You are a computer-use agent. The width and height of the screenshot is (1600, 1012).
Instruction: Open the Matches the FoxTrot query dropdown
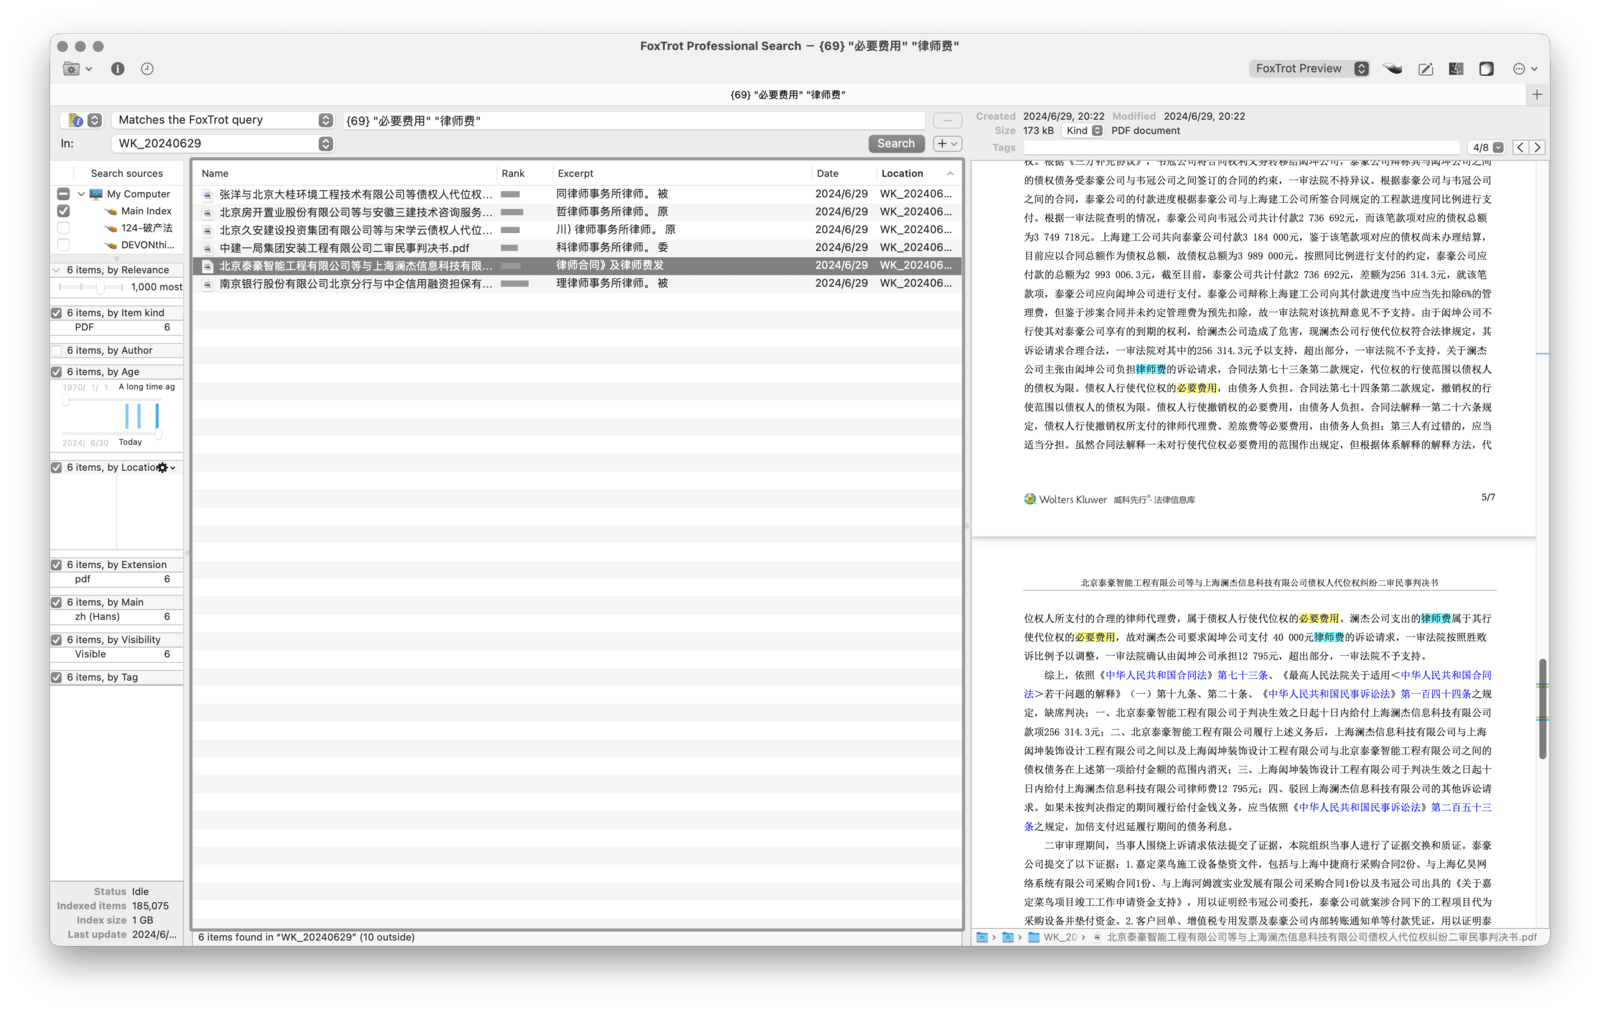point(223,120)
